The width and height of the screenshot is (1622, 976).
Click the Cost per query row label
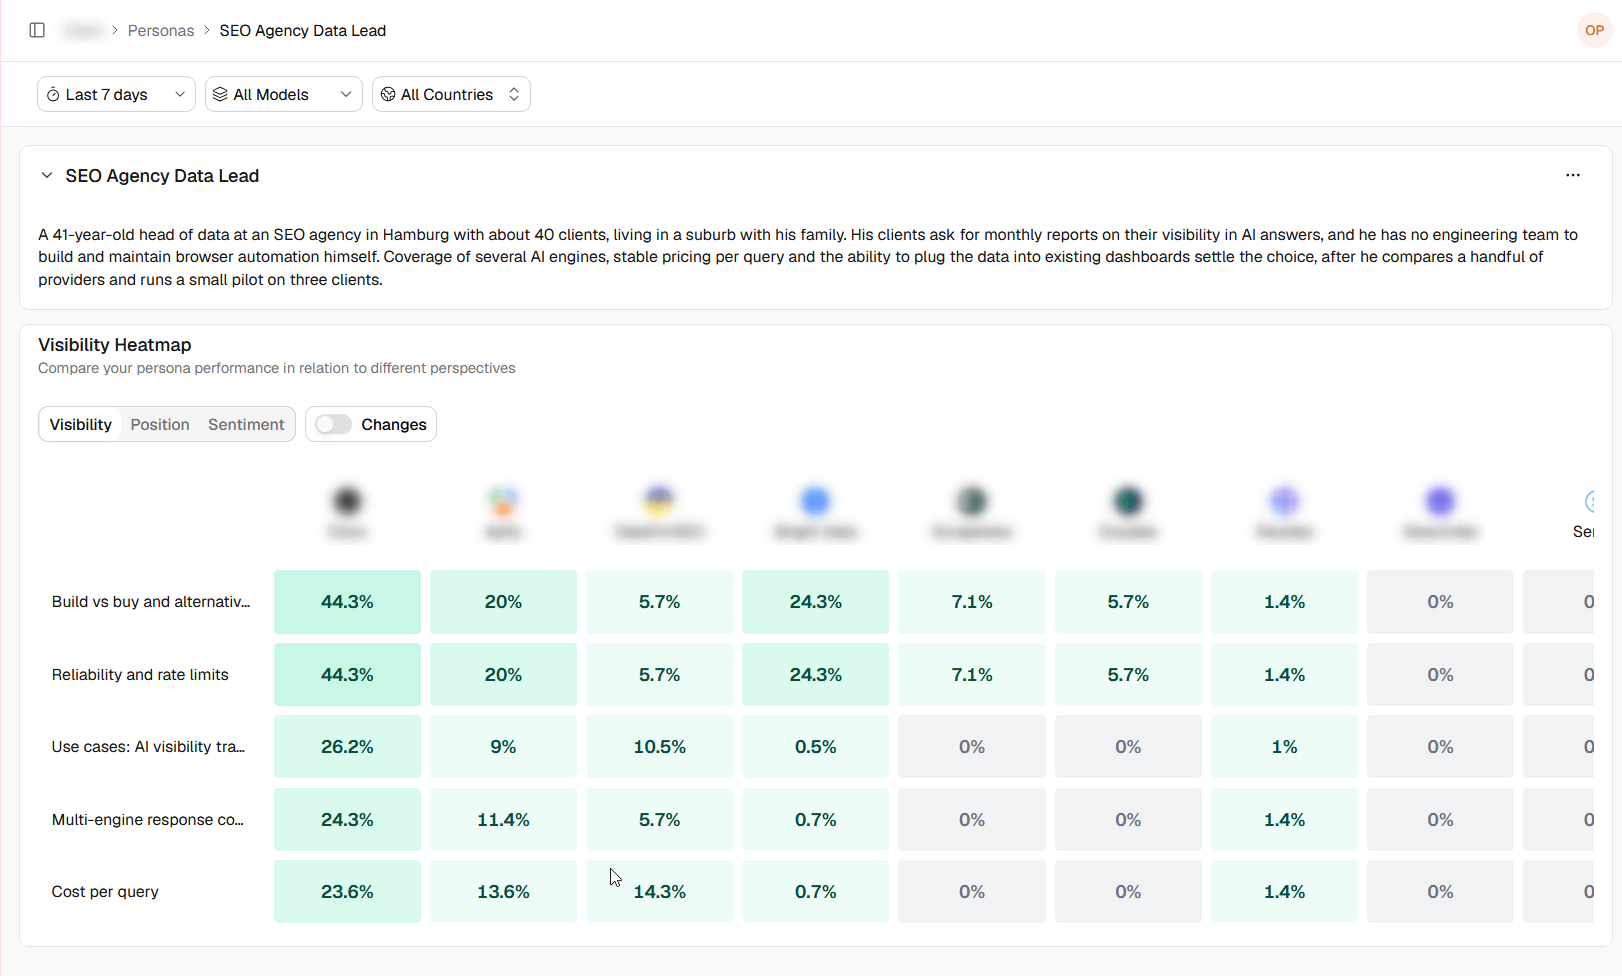click(105, 892)
